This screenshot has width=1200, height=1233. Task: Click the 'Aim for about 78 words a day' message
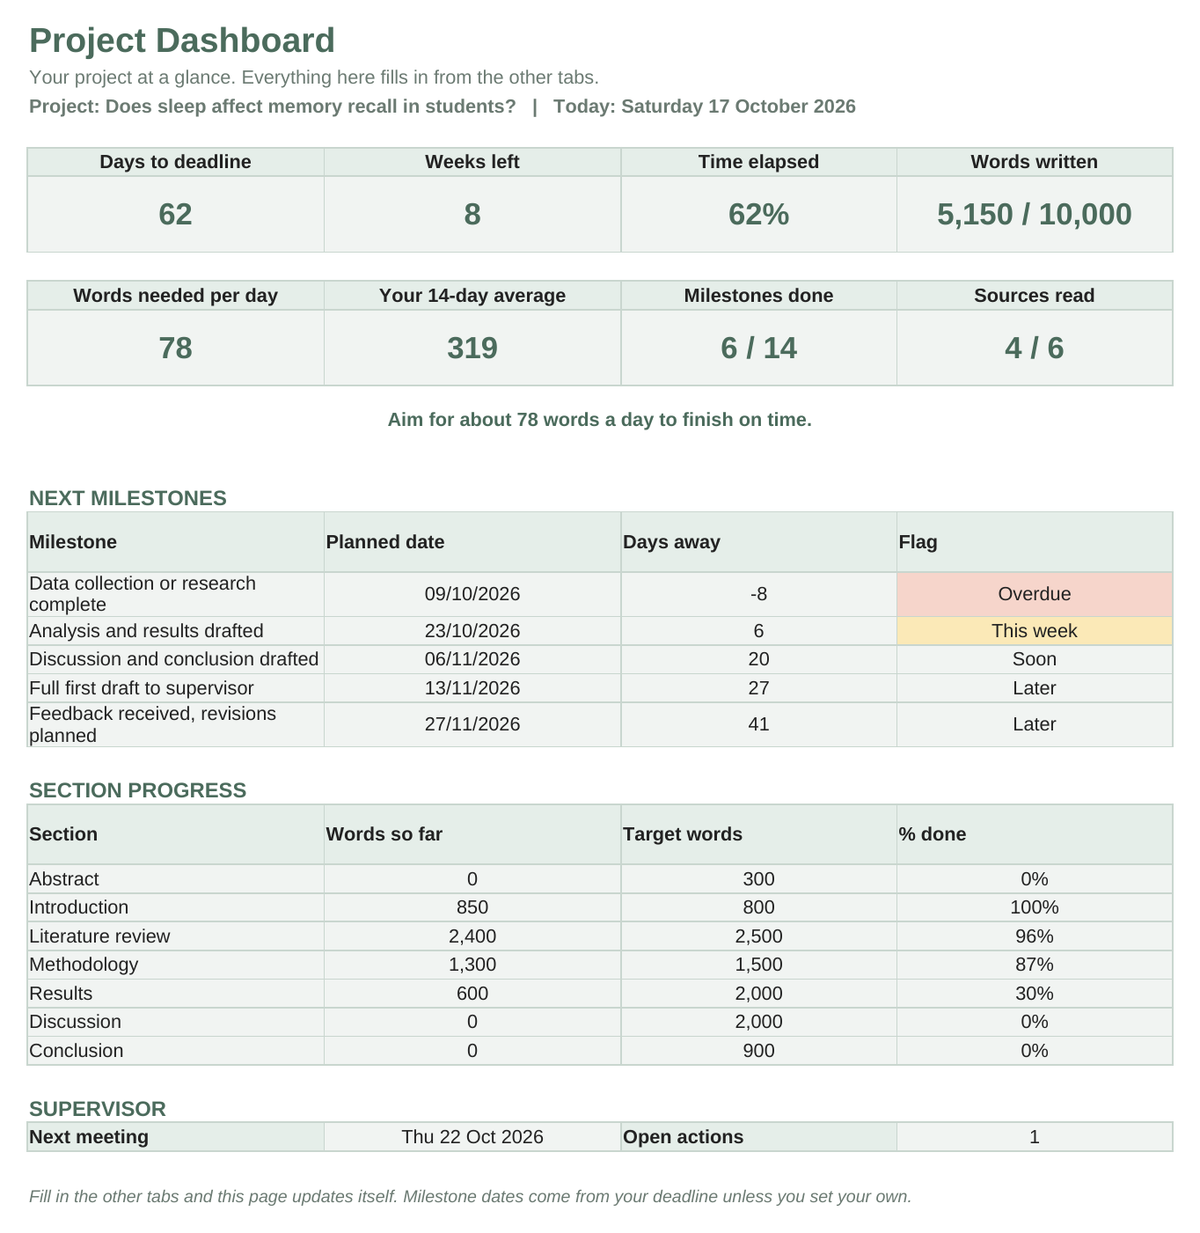tap(599, 420)
